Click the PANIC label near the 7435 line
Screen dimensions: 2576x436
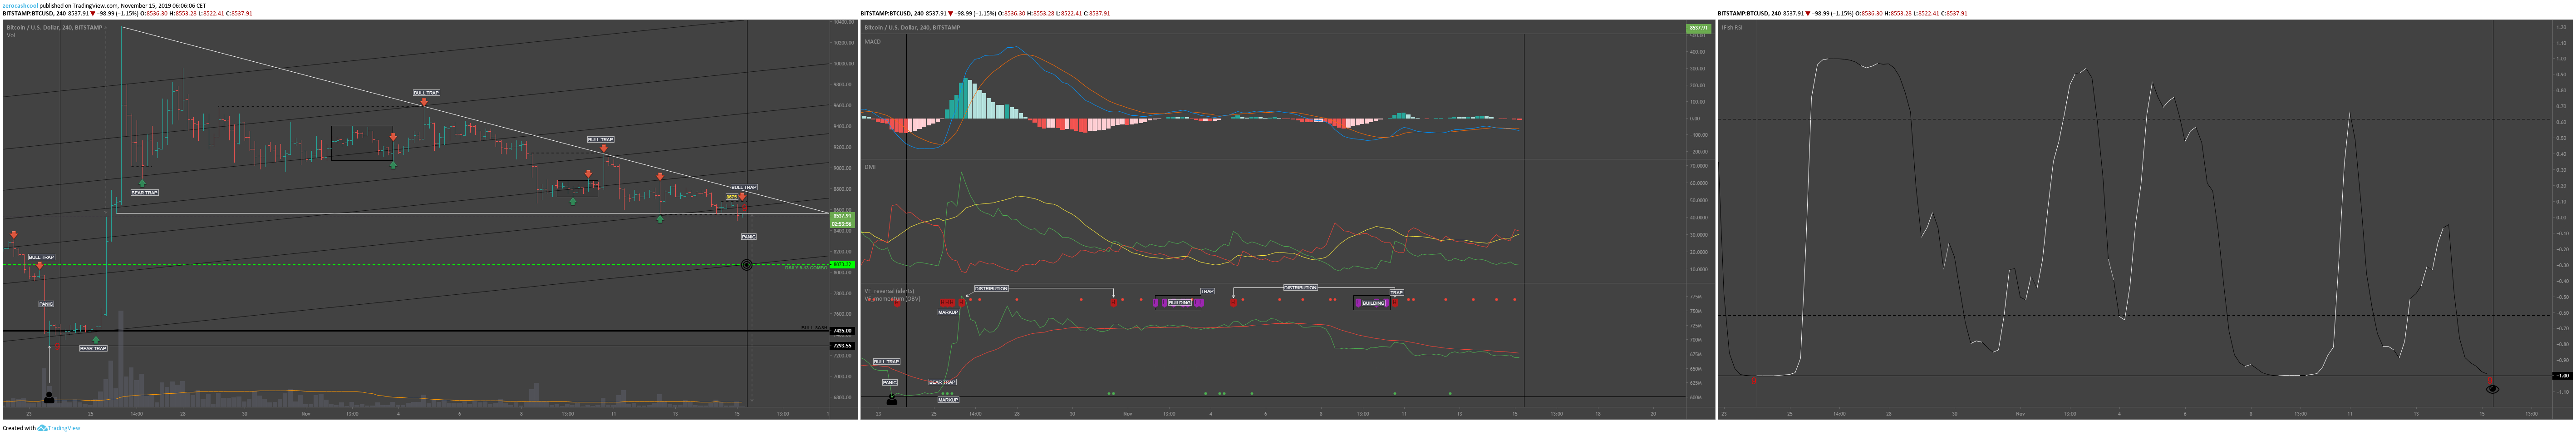pyautogui.click(x=46, y=303)
